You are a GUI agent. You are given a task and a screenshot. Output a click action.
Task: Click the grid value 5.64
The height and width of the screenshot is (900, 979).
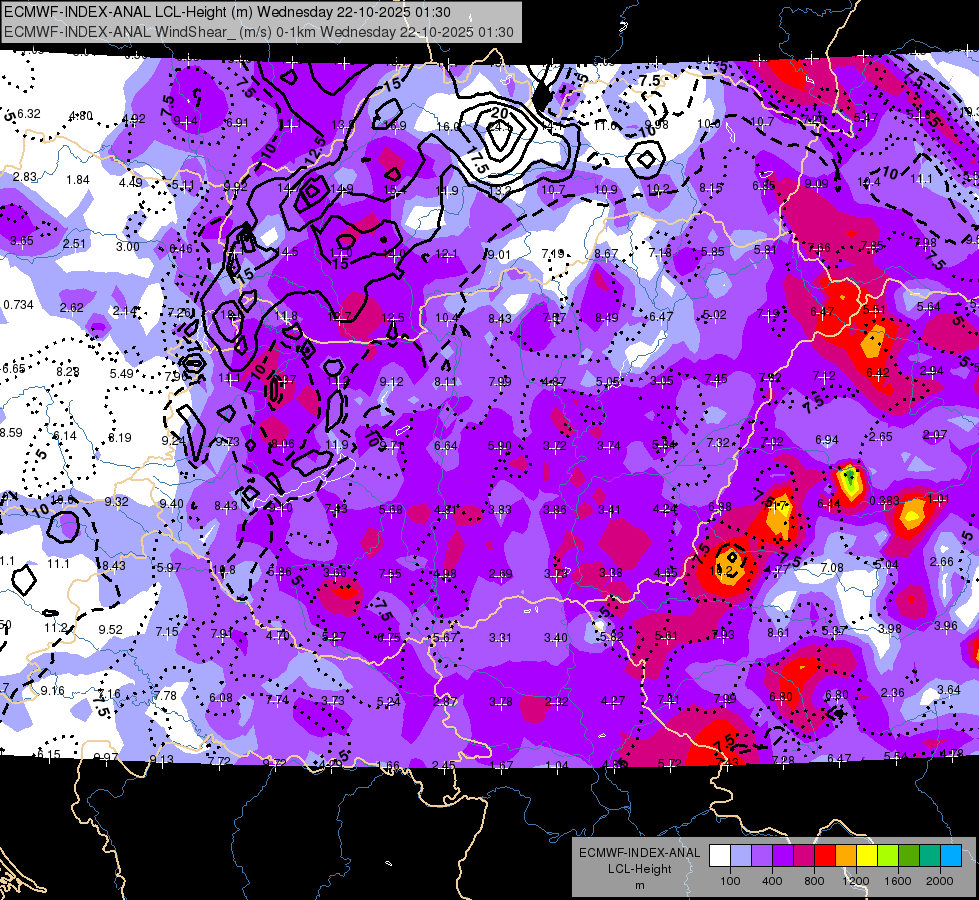[x=929, y=307]
